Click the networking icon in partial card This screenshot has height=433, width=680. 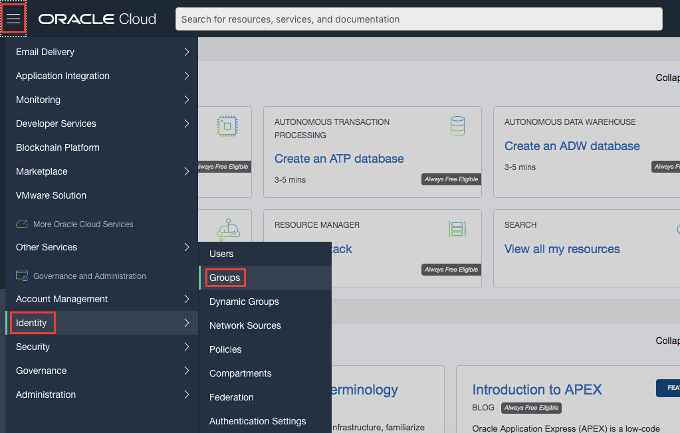pyautogui.click(x=229, y=229)
